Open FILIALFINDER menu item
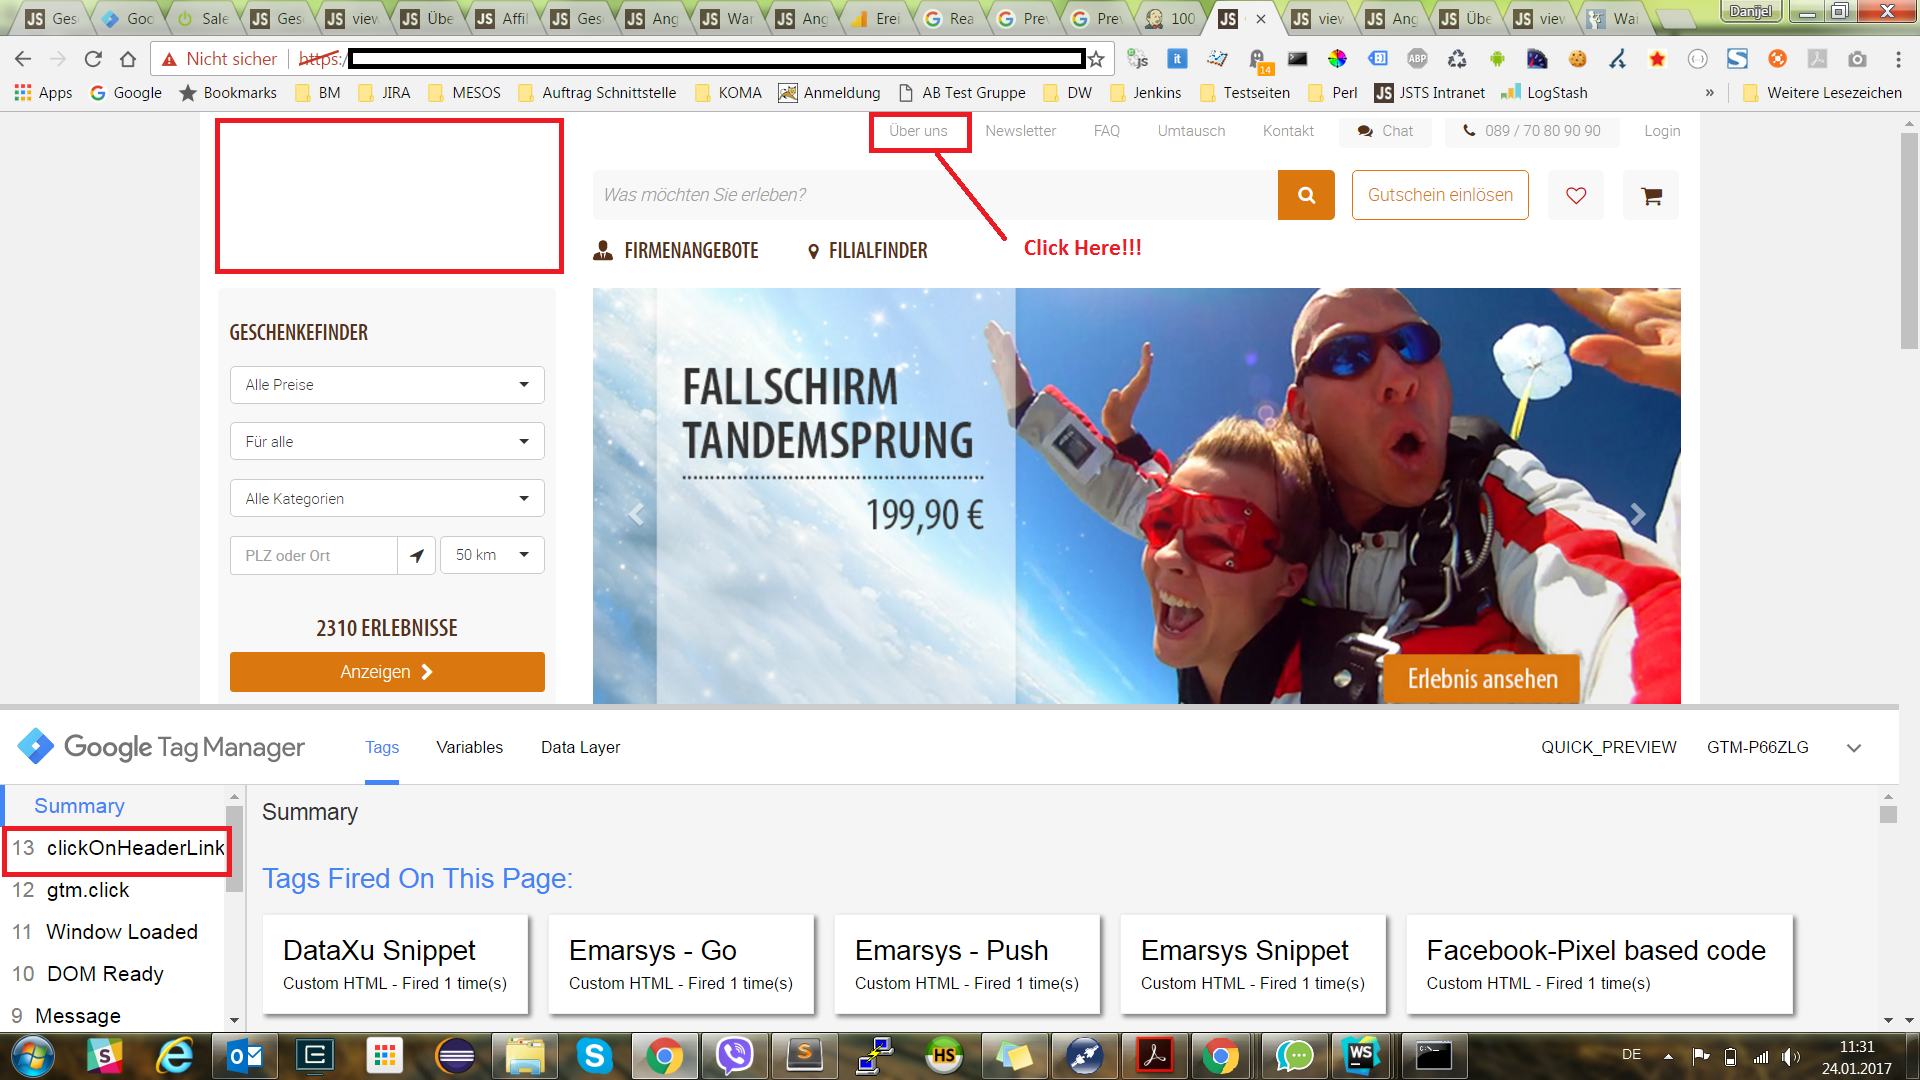The image size is (1920, 1080). click(867, 251)
